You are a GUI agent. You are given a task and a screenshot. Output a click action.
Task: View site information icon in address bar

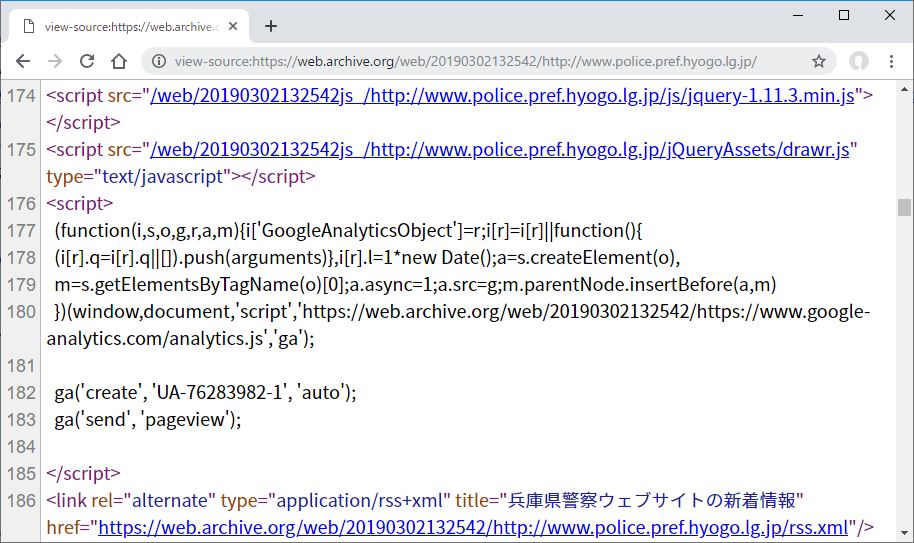point(159,61)
